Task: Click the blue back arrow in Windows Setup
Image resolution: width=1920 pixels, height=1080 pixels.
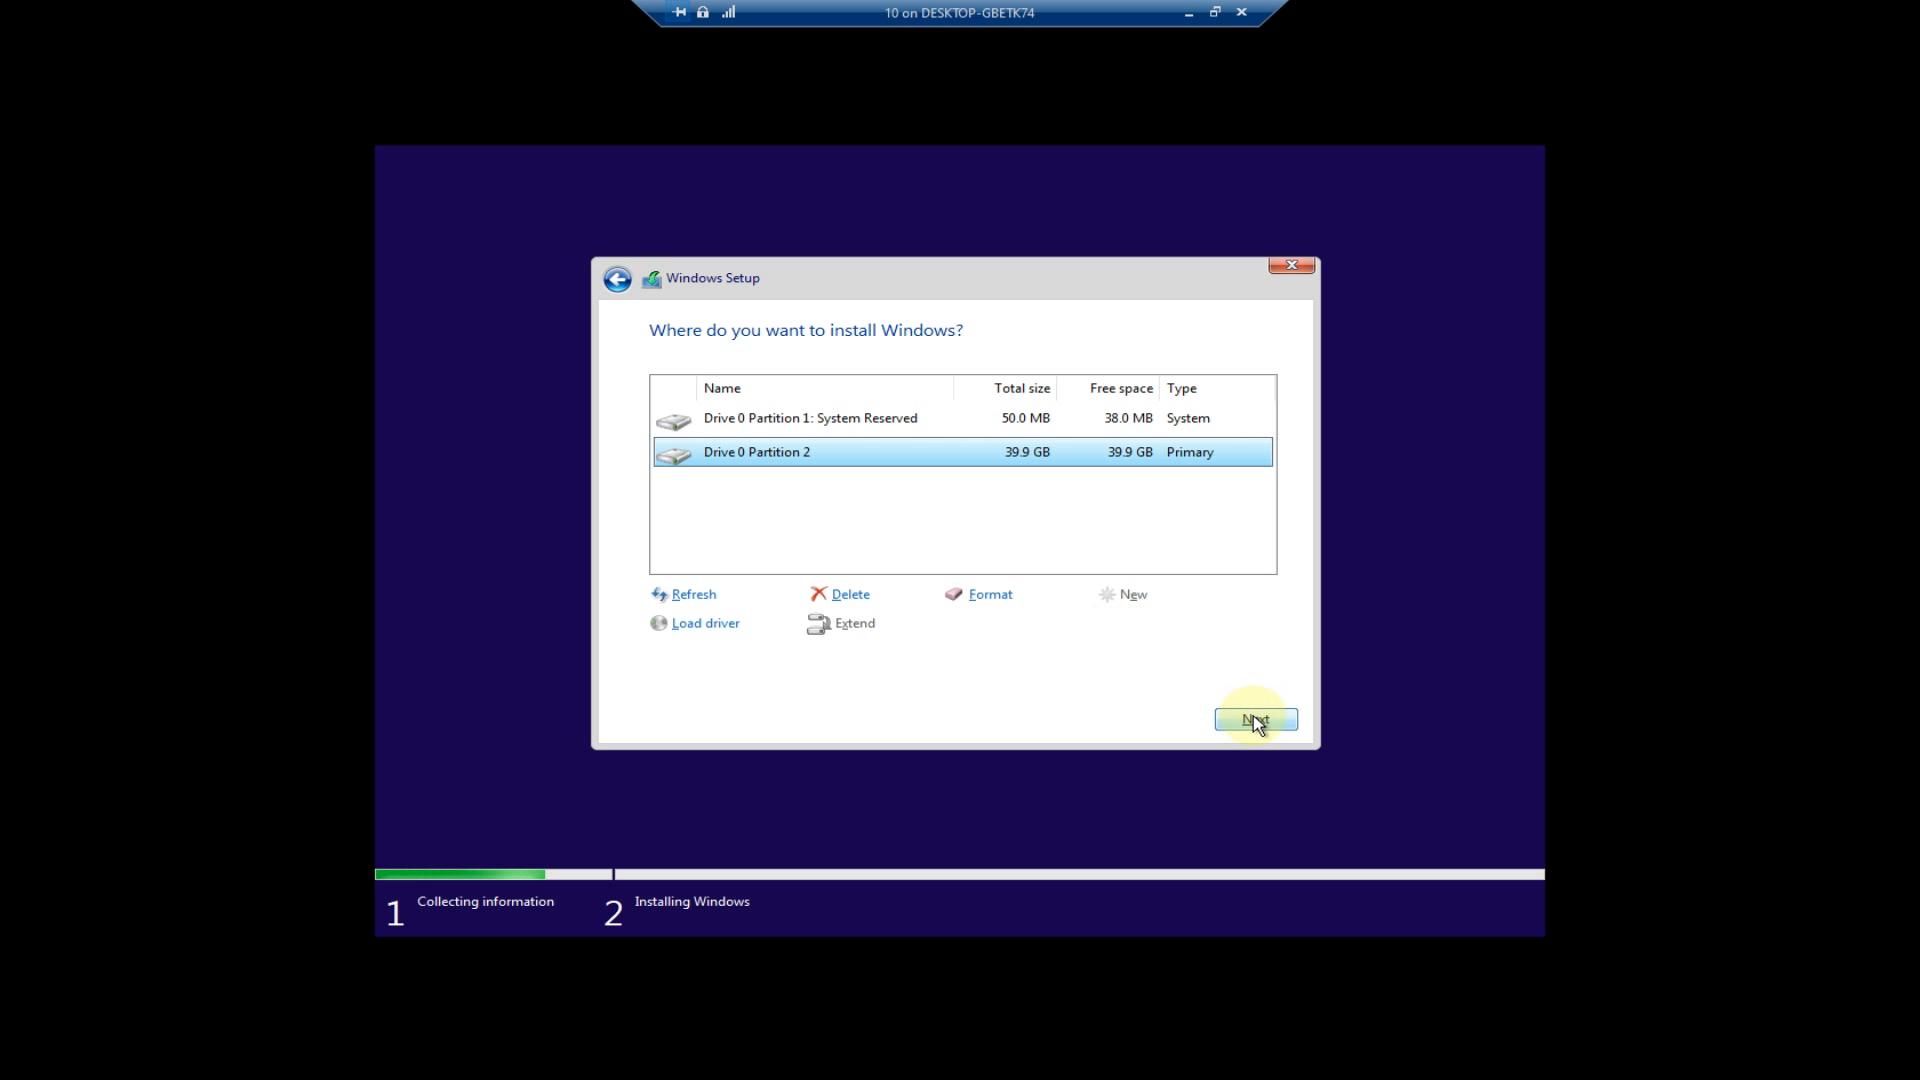Action: [617, 279]
